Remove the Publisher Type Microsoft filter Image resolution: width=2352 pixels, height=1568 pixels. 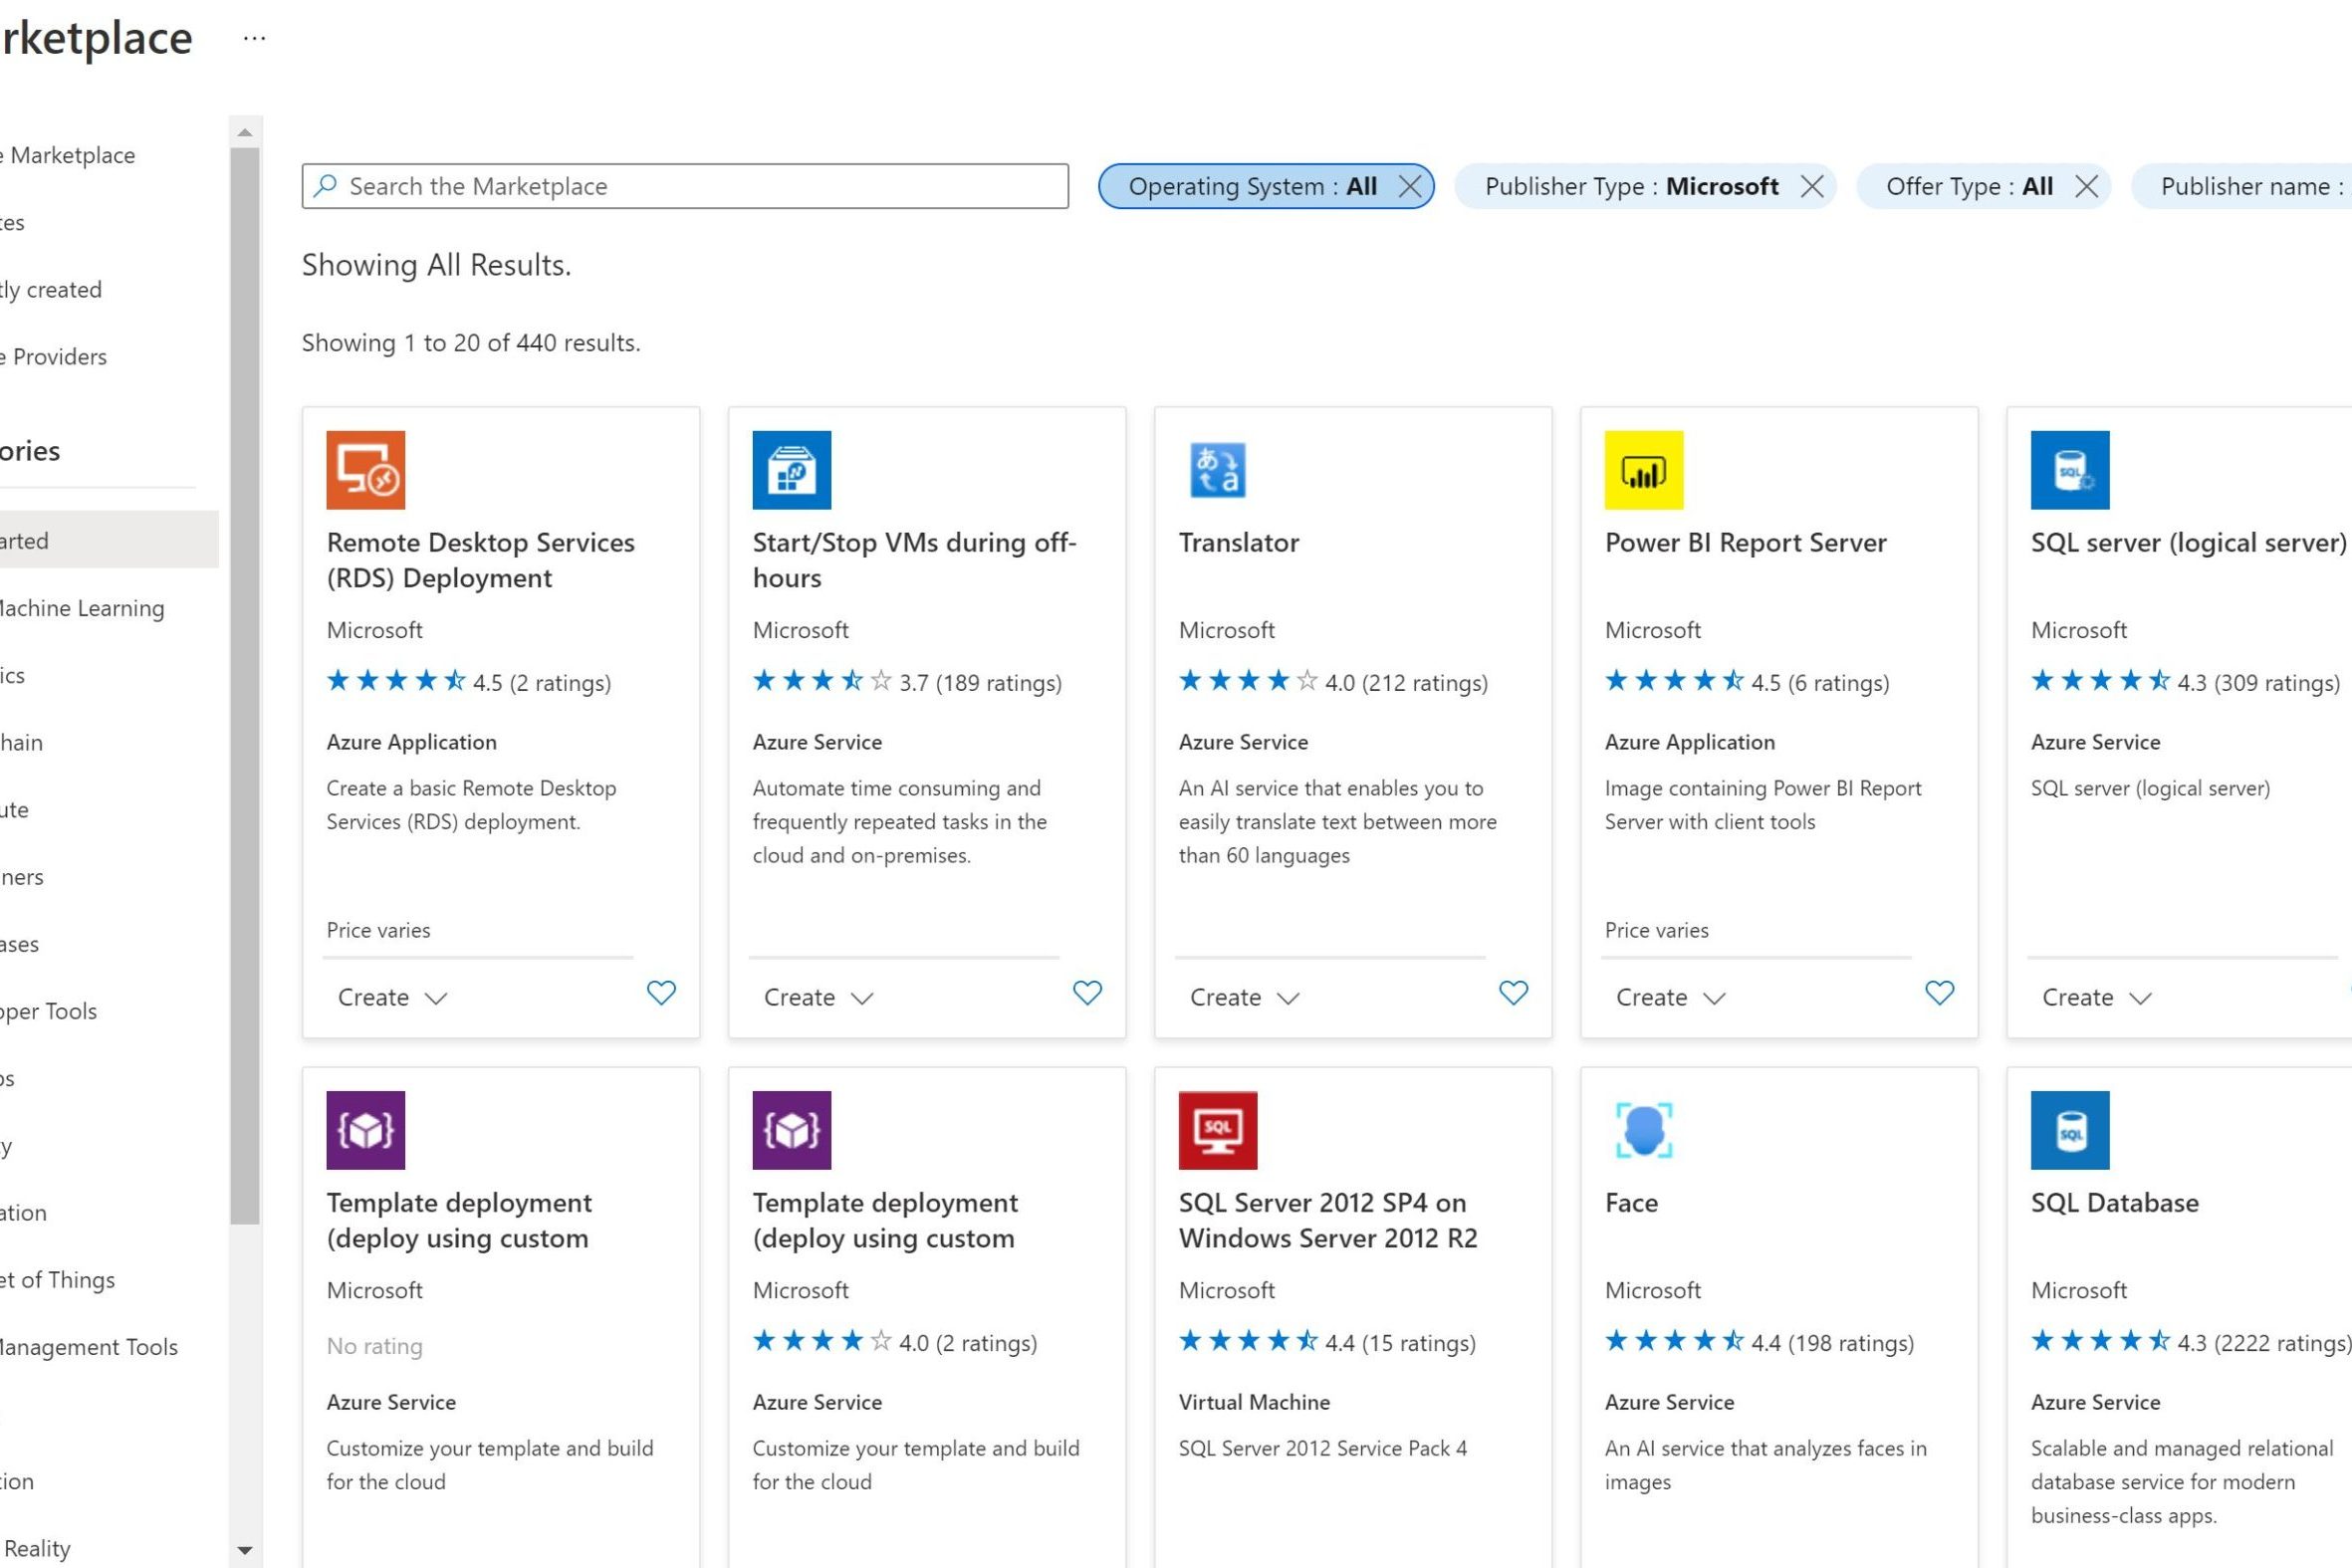click(x=1811, y=186)
